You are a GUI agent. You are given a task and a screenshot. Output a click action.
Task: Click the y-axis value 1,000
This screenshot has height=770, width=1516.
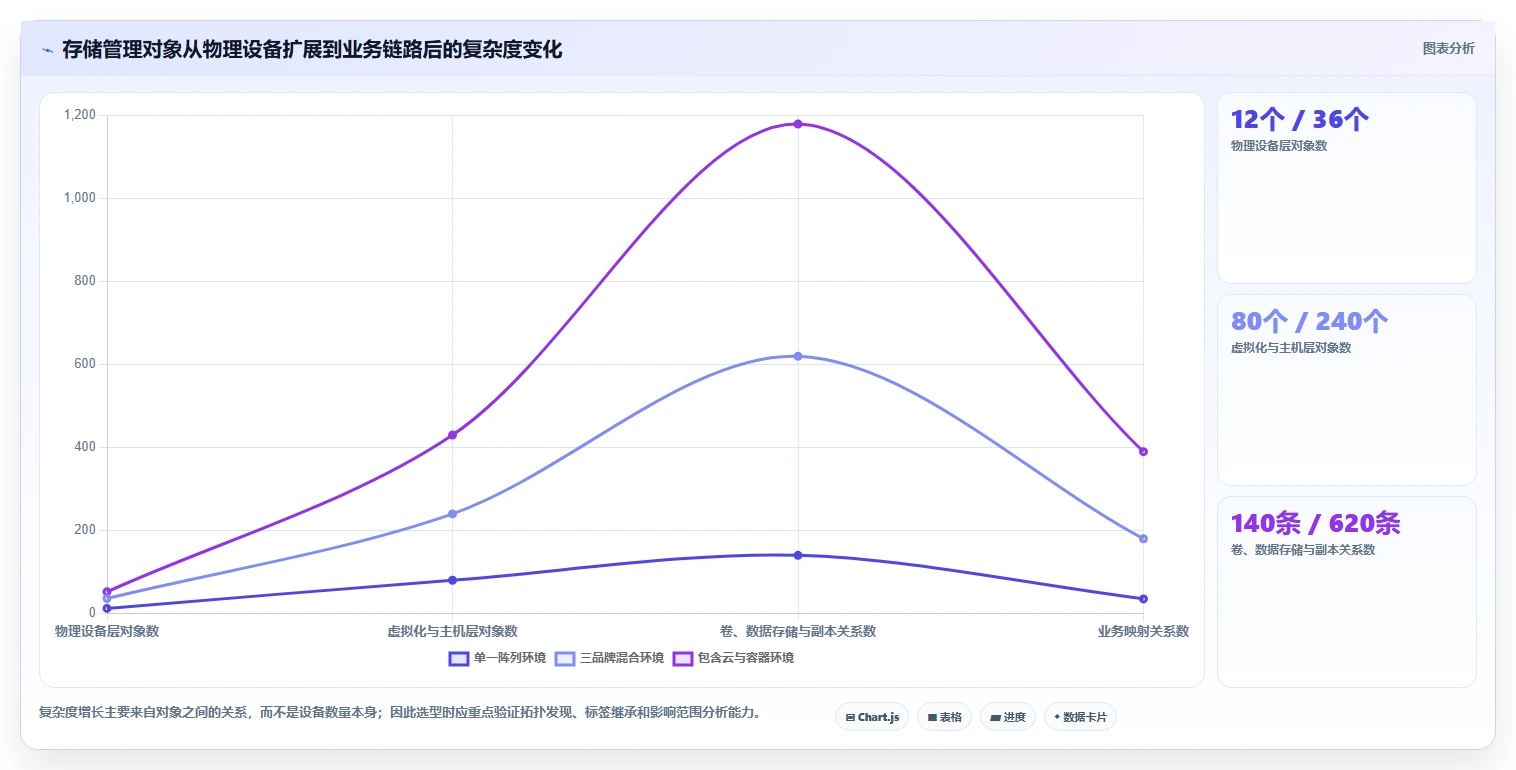click(x=80, y=198)
